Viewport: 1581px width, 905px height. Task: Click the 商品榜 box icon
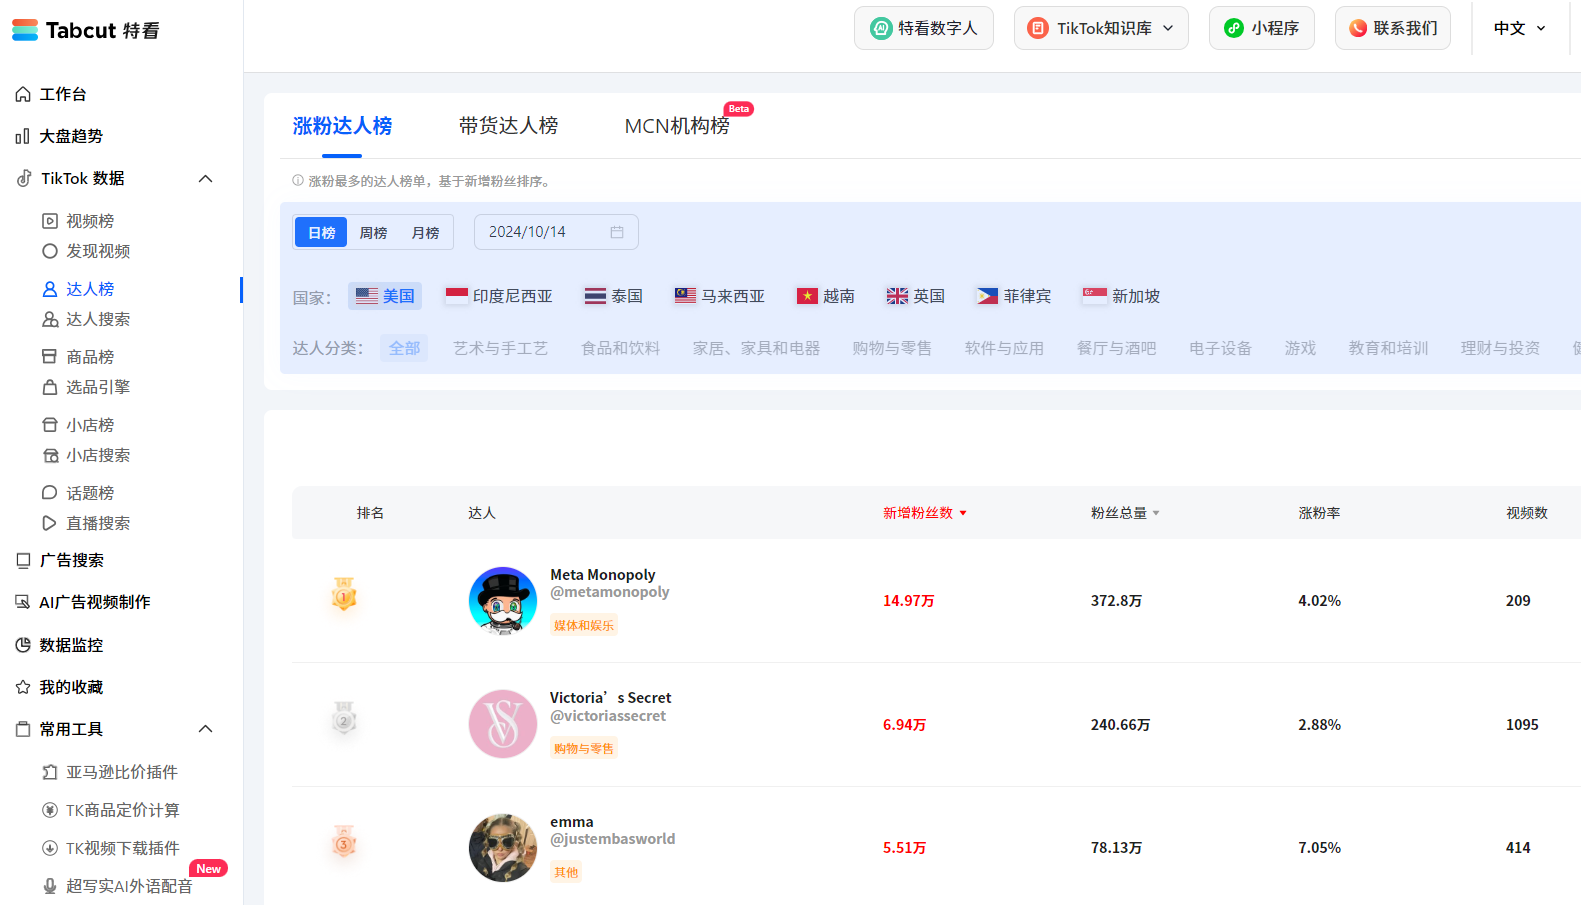click(50, 357)
